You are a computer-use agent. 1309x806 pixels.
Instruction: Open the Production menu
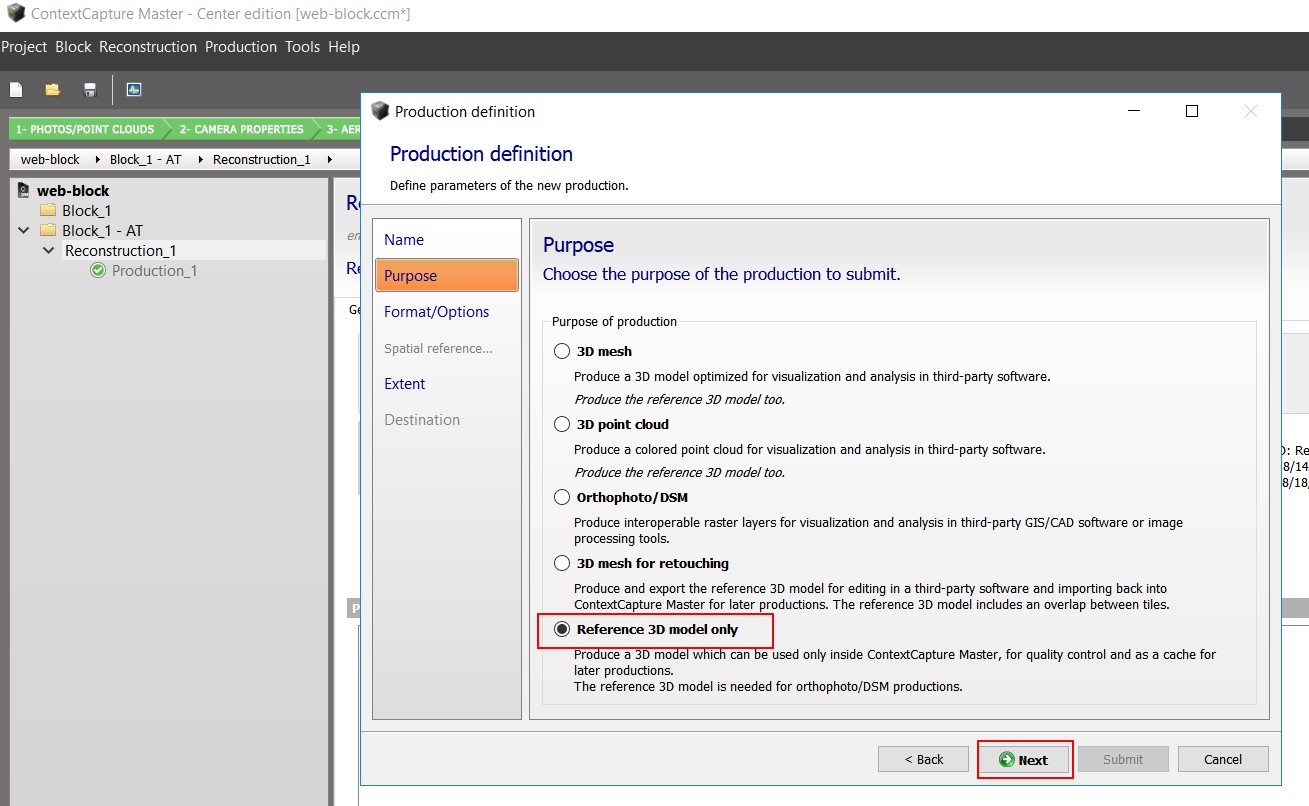click(x=241, y=47)
